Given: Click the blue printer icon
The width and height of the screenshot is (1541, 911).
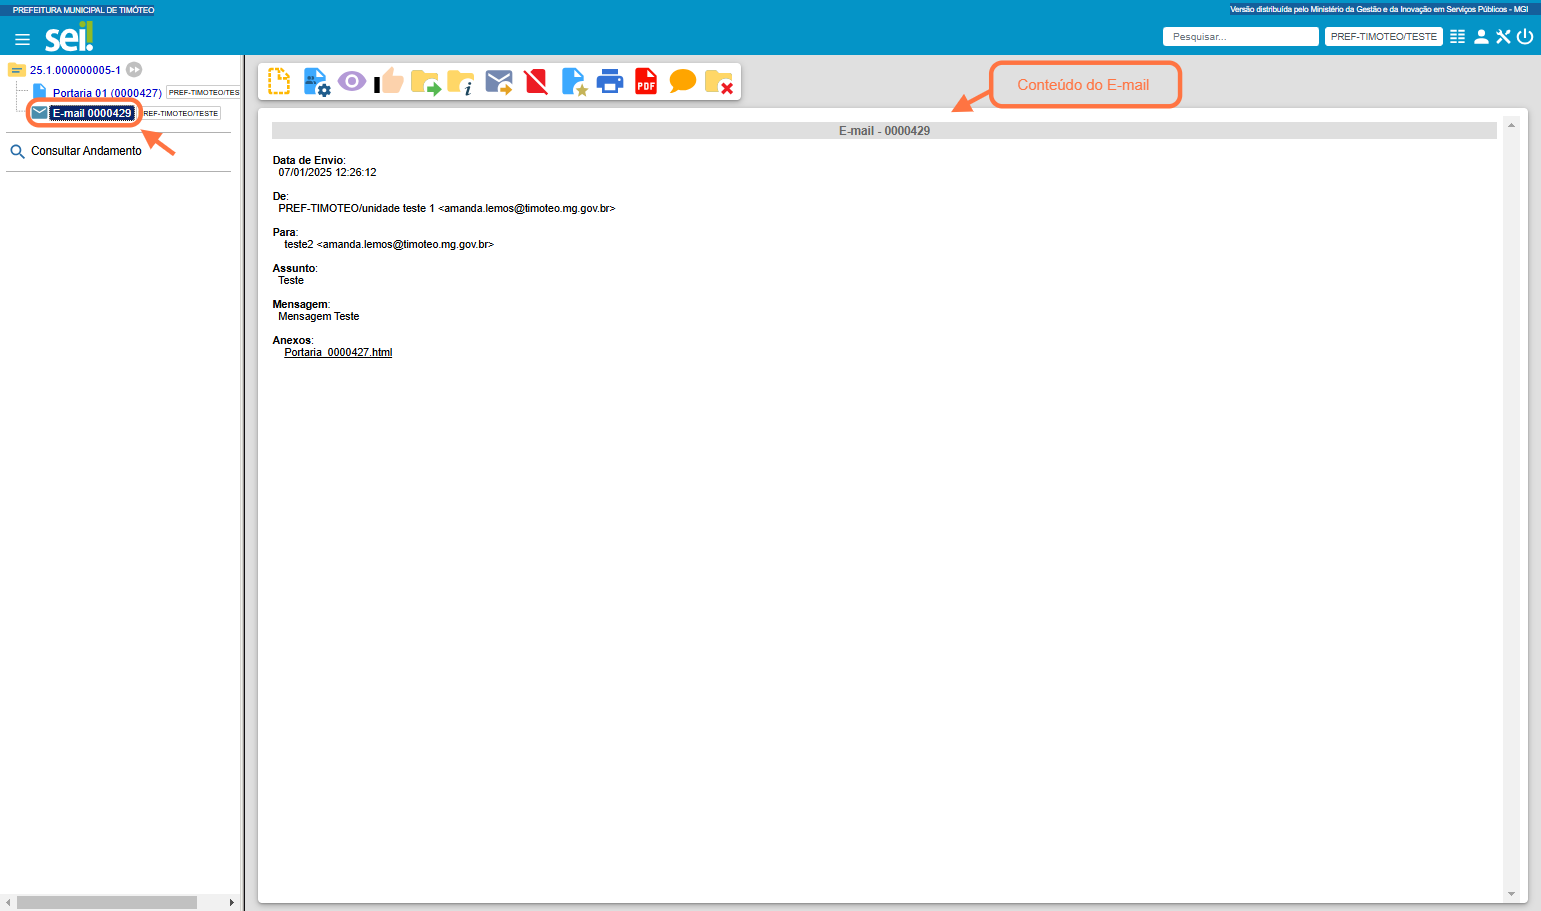Looking at the screenshot, I should (610, 82).
